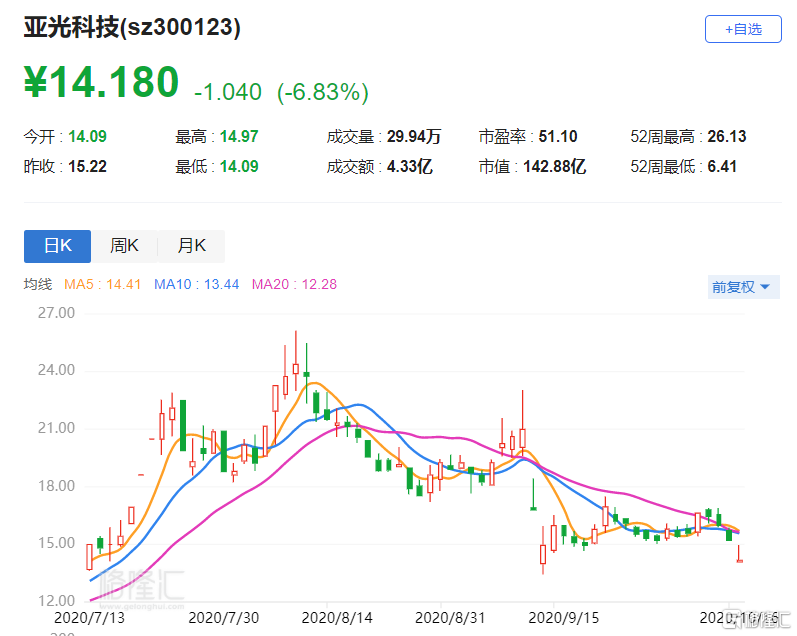Click the 成交量 value 29.94万
The height and width of the screenshot is (636, 797).
(414, 136)
